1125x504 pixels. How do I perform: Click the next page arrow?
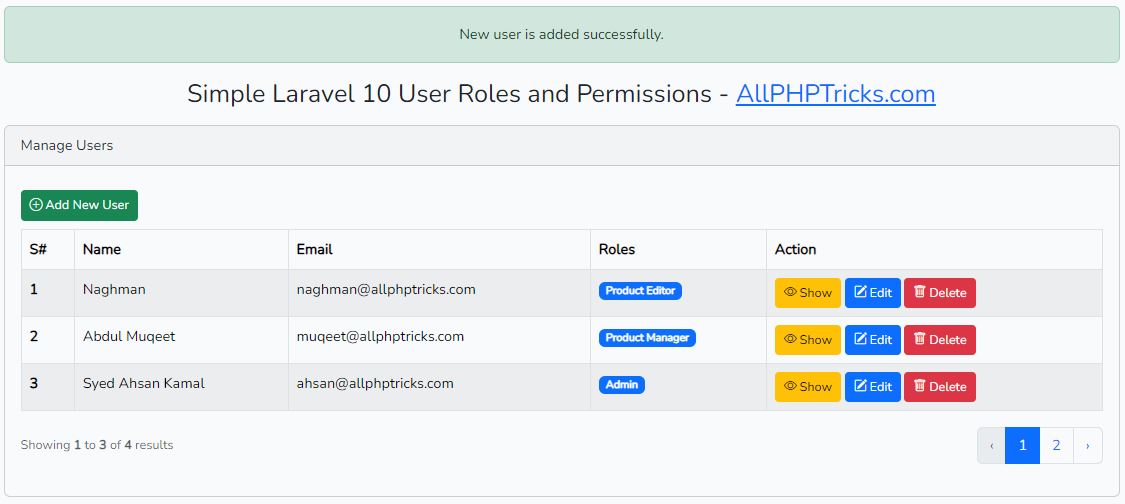pyautogui.click(x=1088, y=446)
